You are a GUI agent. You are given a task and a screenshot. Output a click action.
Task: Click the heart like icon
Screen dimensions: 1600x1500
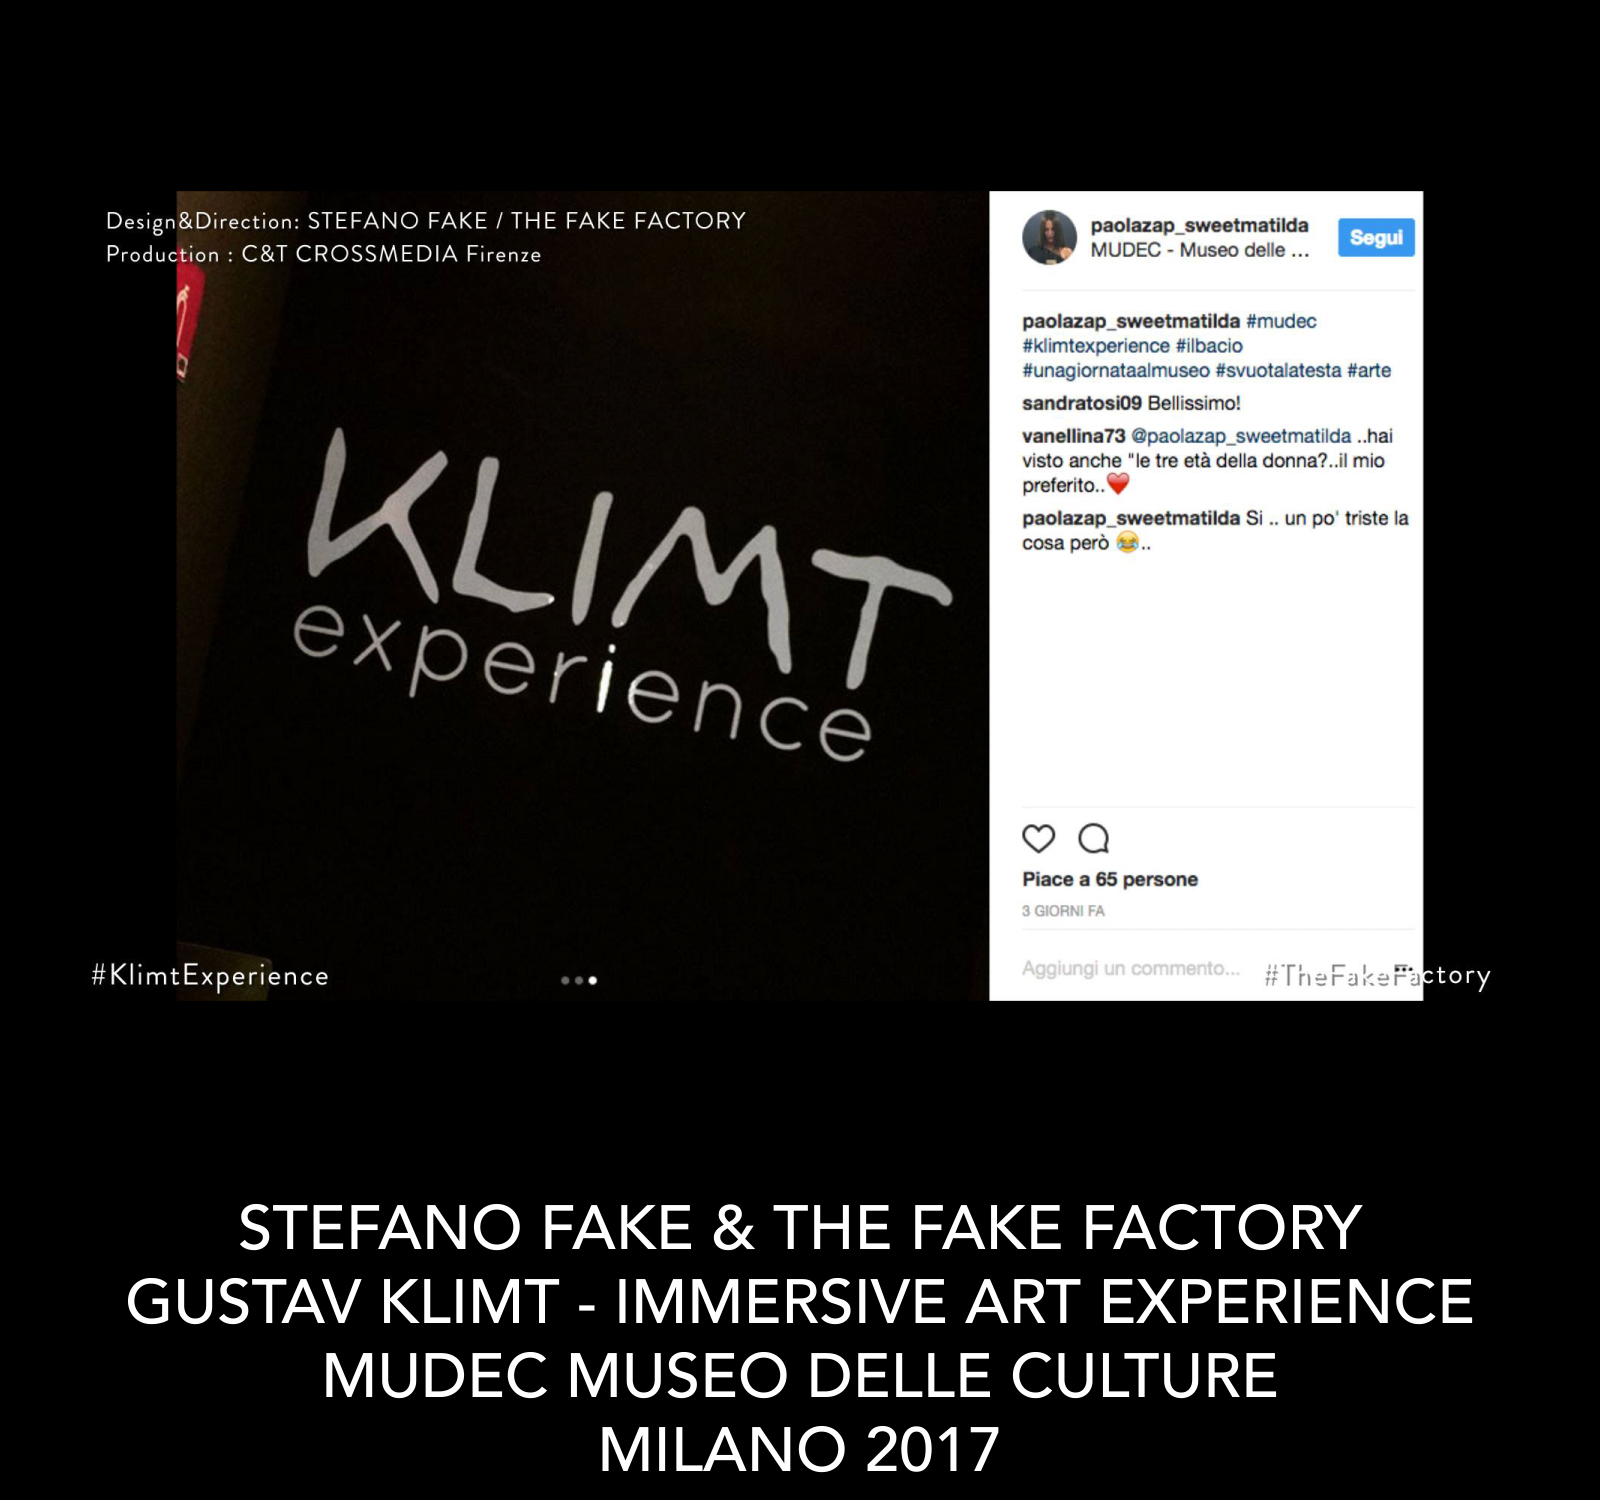[1038, 838]
